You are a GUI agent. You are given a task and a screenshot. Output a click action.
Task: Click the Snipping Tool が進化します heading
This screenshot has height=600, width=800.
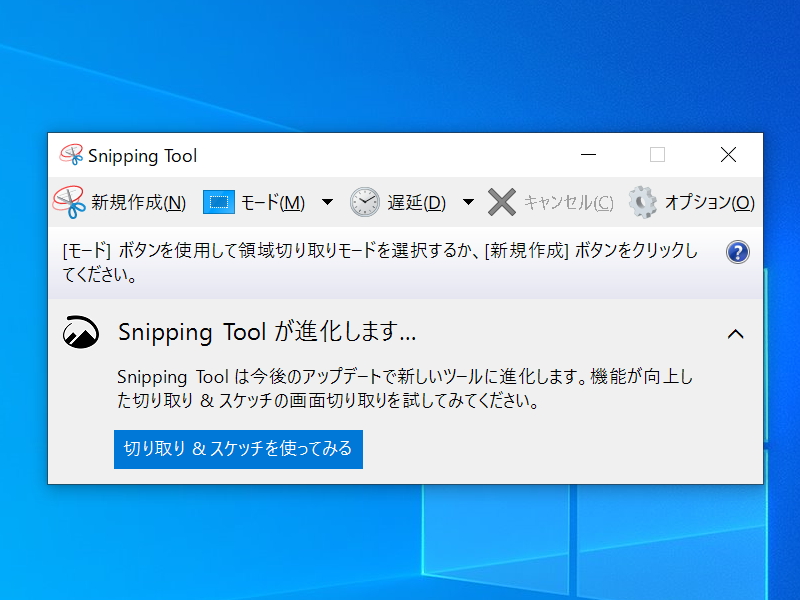click(260, 331)
